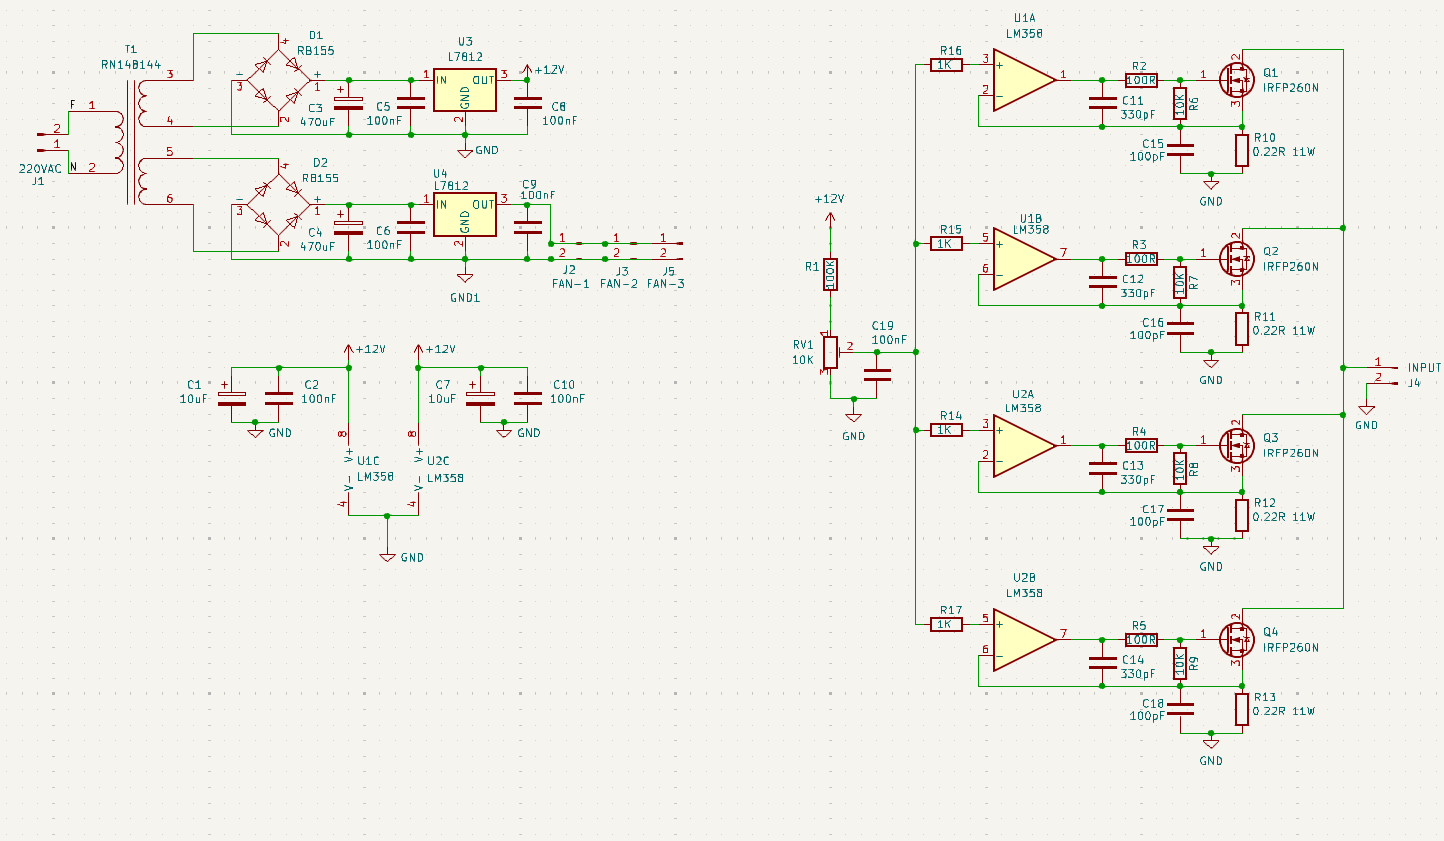Select capacitor C5 100nF symbol

pyautogui.click(x=411, y=104)
